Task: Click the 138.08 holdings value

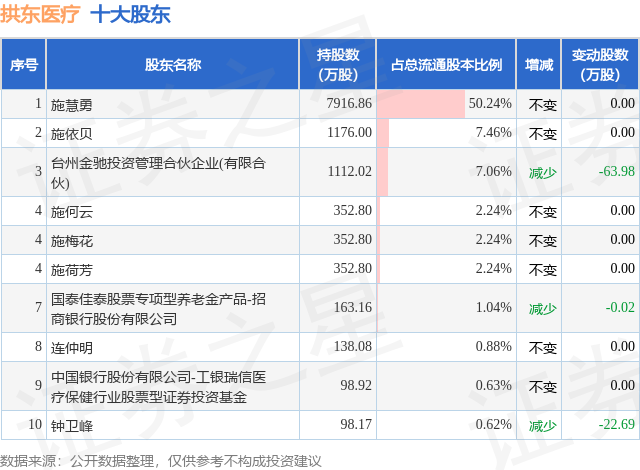Action: click(x=353, y=346)
